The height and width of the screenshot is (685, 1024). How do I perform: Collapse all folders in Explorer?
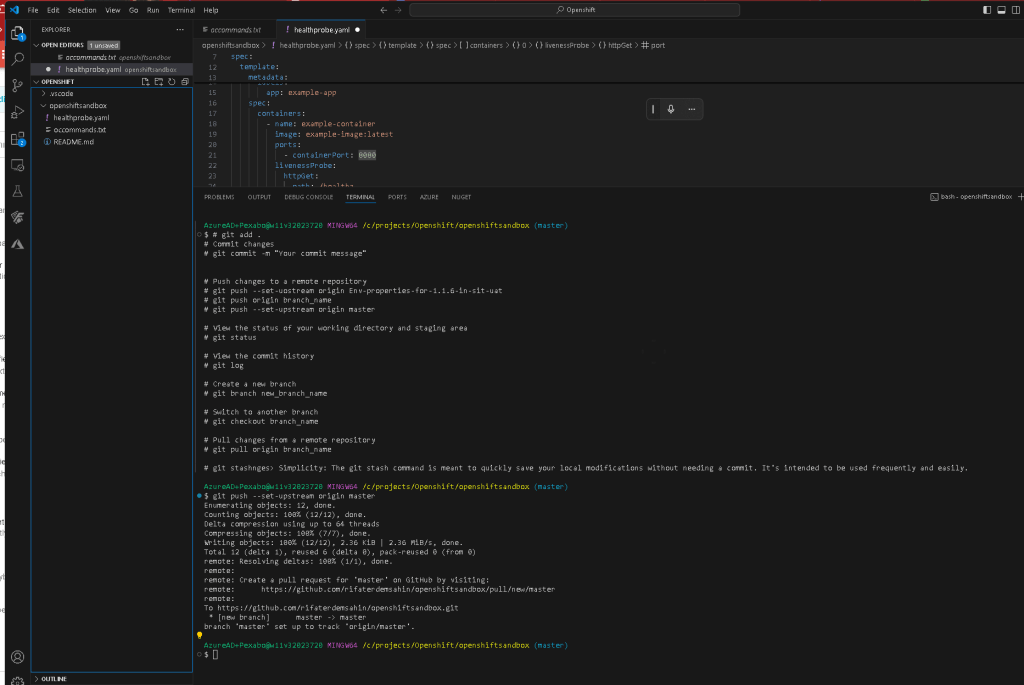(x=185, y=82)
